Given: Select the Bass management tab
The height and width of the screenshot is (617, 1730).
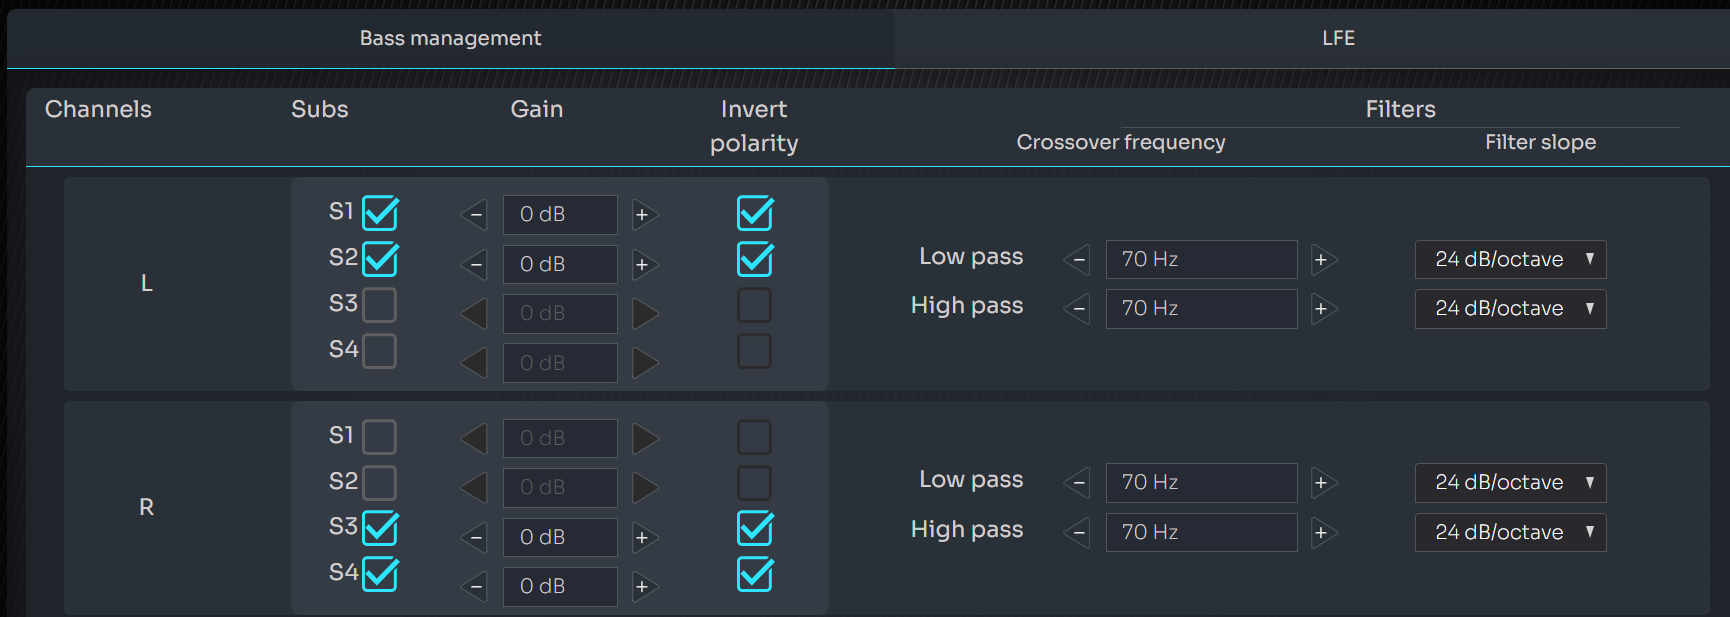Looking at the screenshot, I should [x=450, y=38].
